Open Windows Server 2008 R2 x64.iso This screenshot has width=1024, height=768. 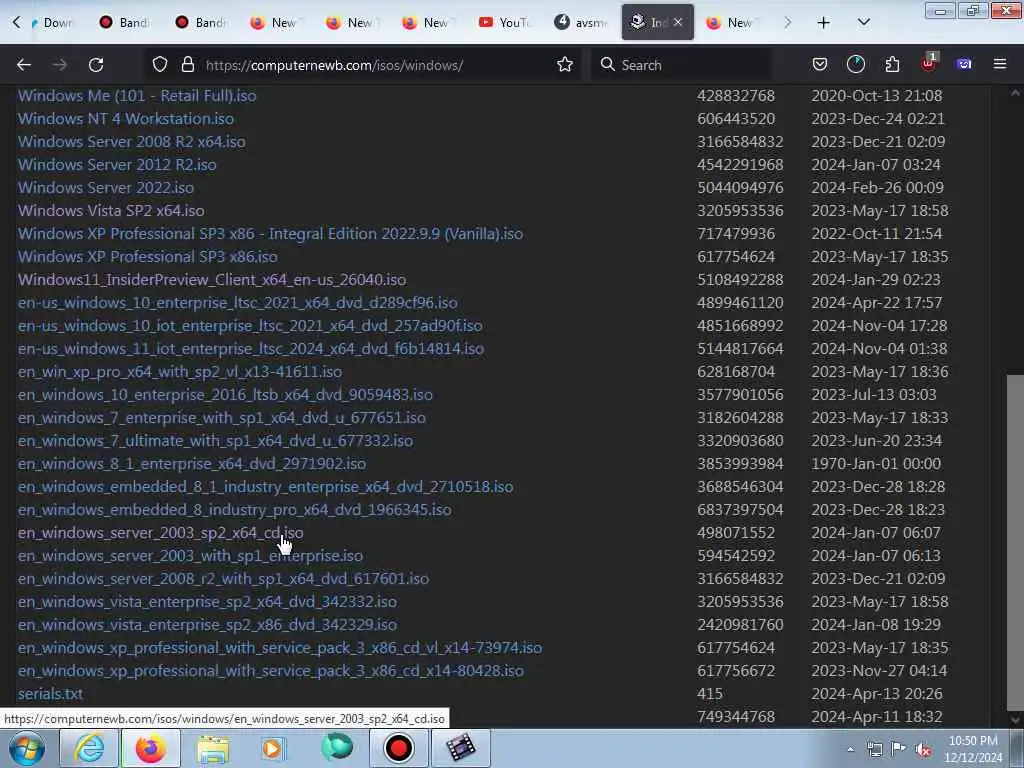pos(131,142)
